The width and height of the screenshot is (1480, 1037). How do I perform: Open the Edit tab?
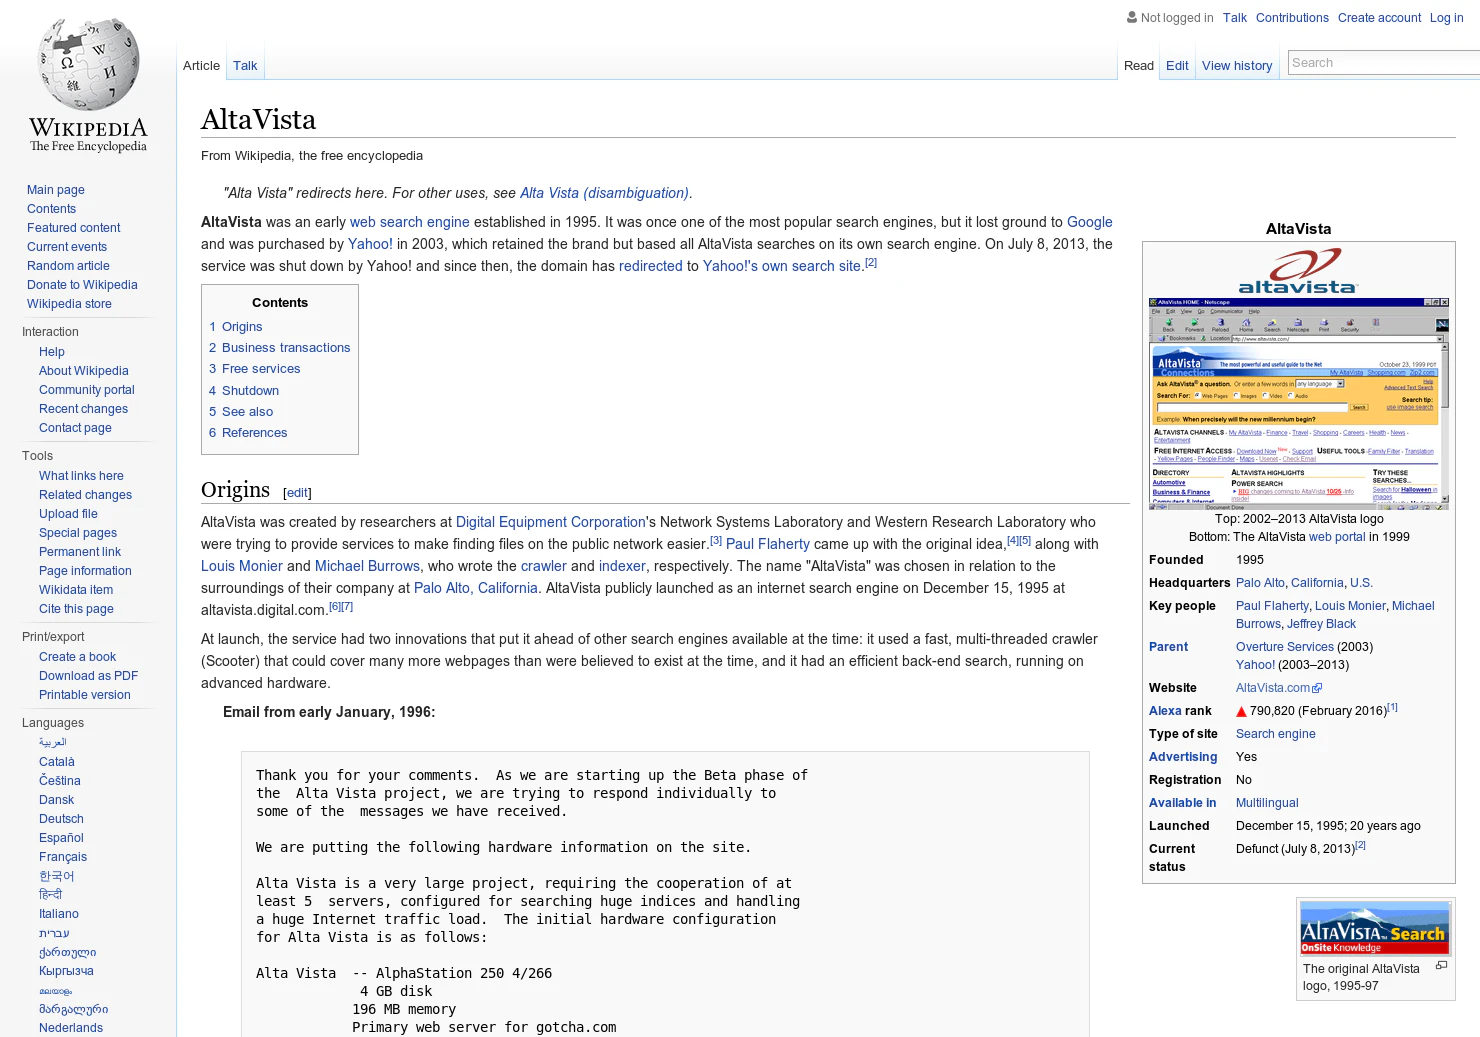click(1177, 66)
